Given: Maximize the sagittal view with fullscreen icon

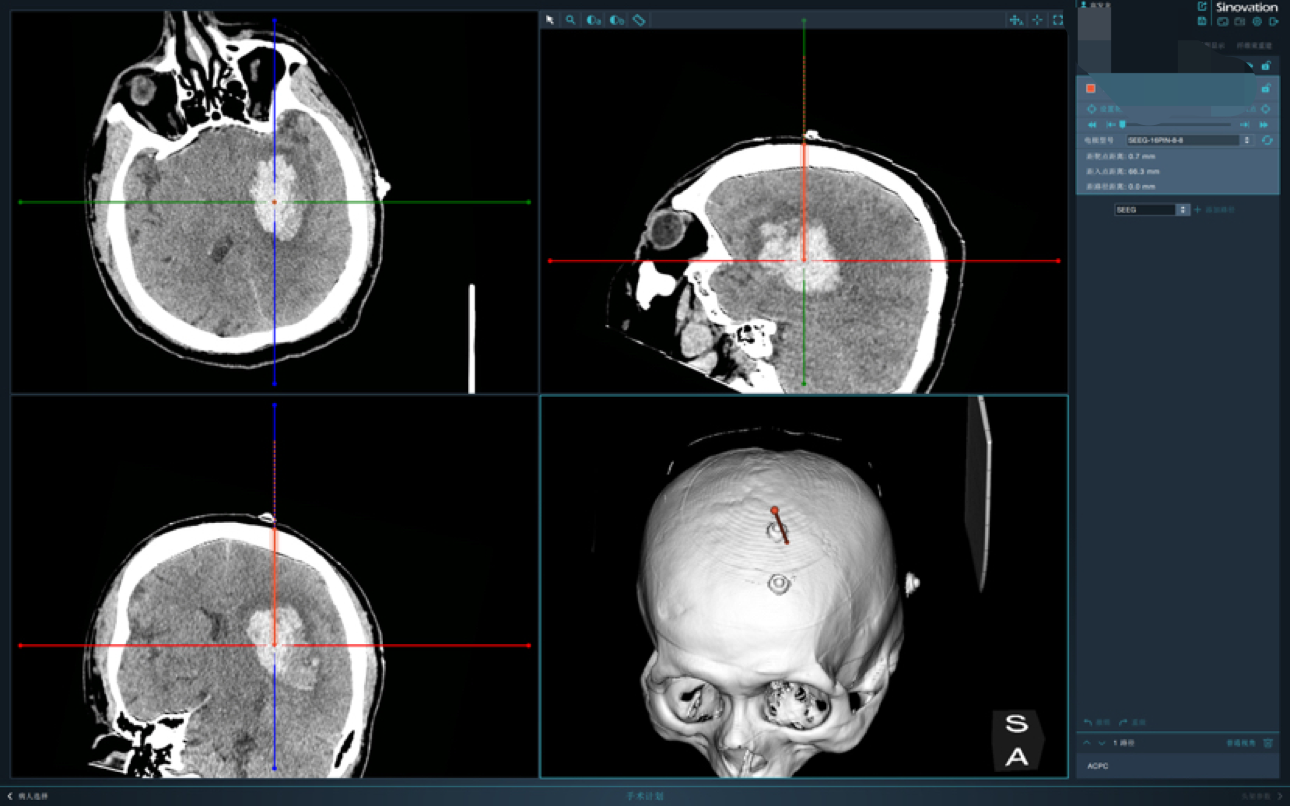Looking at the screenshot, I should 1057,20.
